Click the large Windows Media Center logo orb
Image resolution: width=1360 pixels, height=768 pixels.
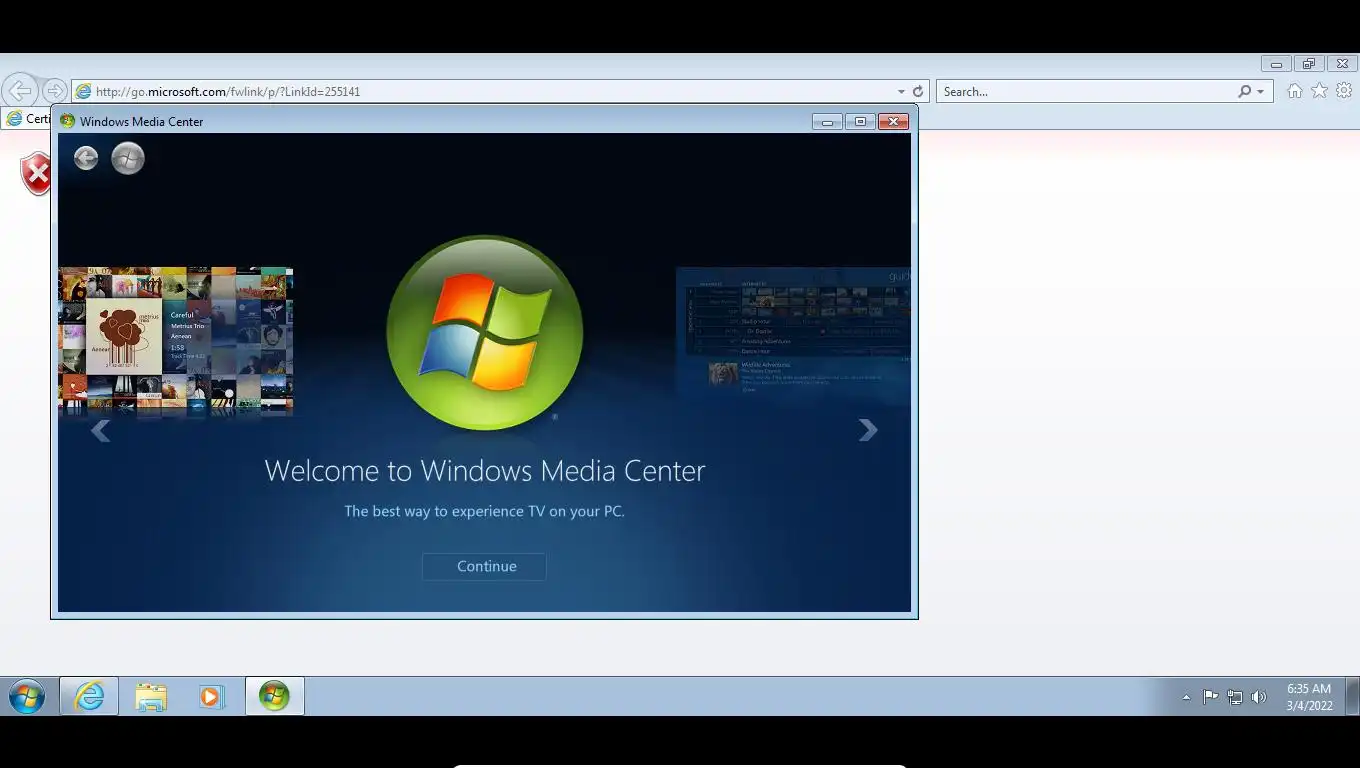point(484,333)
